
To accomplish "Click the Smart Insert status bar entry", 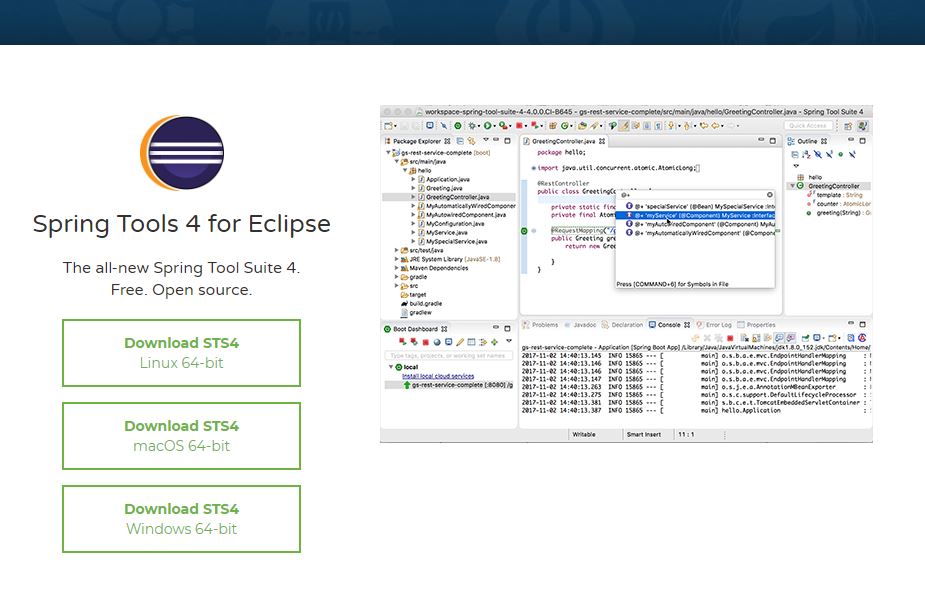I will coord(644,434).
